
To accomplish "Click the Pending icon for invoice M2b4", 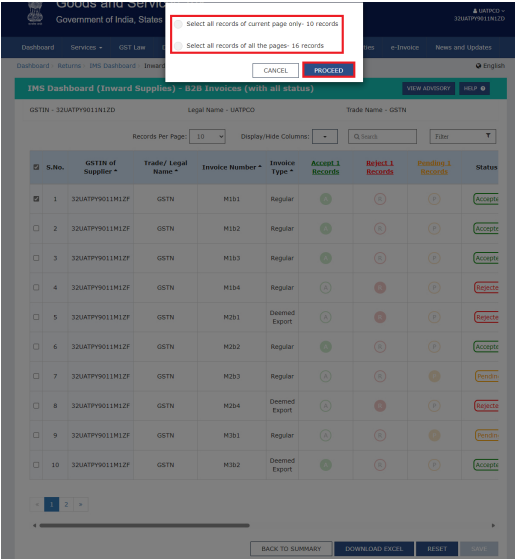I will [x=434, y=406].
